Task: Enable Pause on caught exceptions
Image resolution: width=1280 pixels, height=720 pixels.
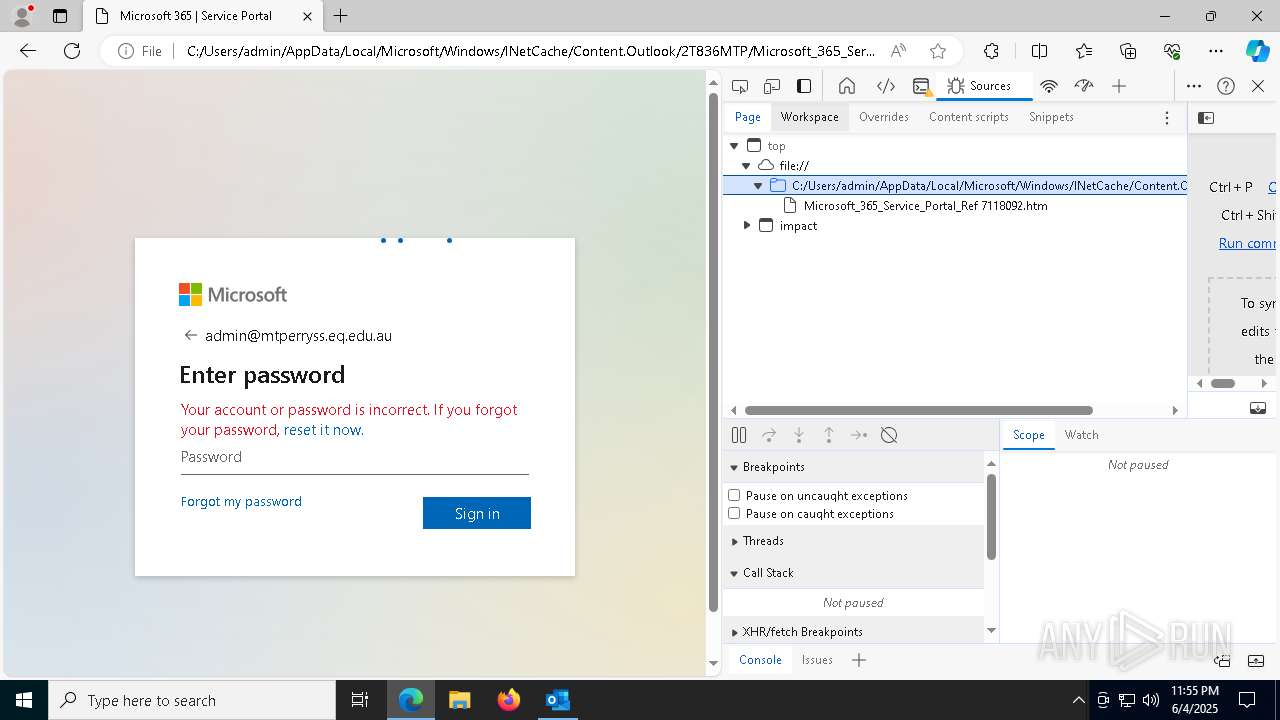Action: coord(734,513)
